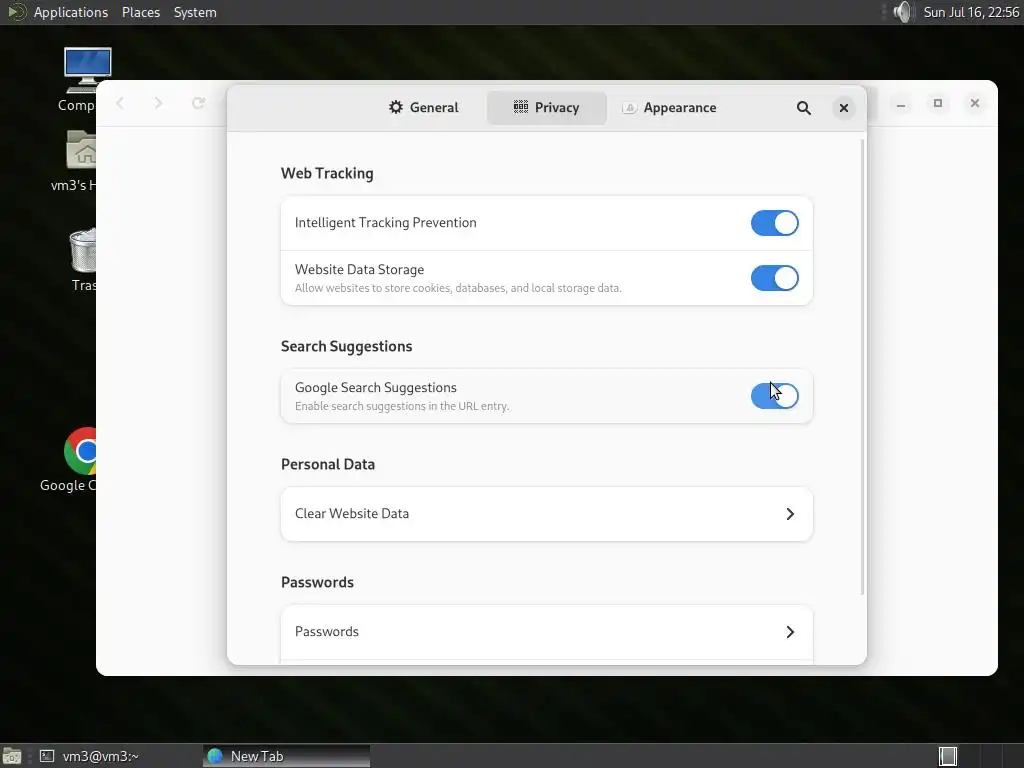Click the Privacy tab icon

tap(520, 107)
